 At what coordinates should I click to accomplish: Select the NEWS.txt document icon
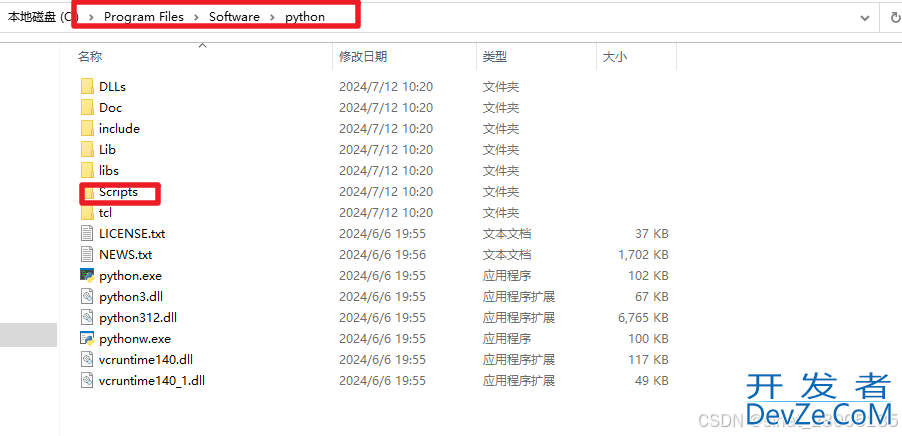pos(87,255)
